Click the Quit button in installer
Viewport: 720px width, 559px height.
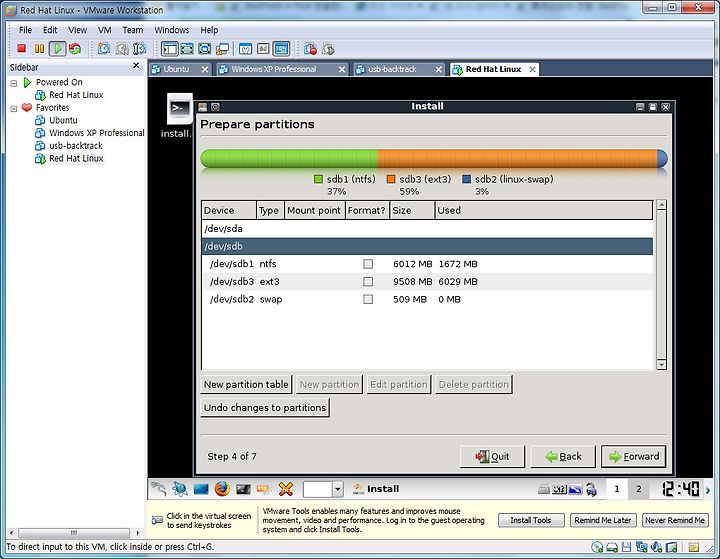tap(492, 457)
